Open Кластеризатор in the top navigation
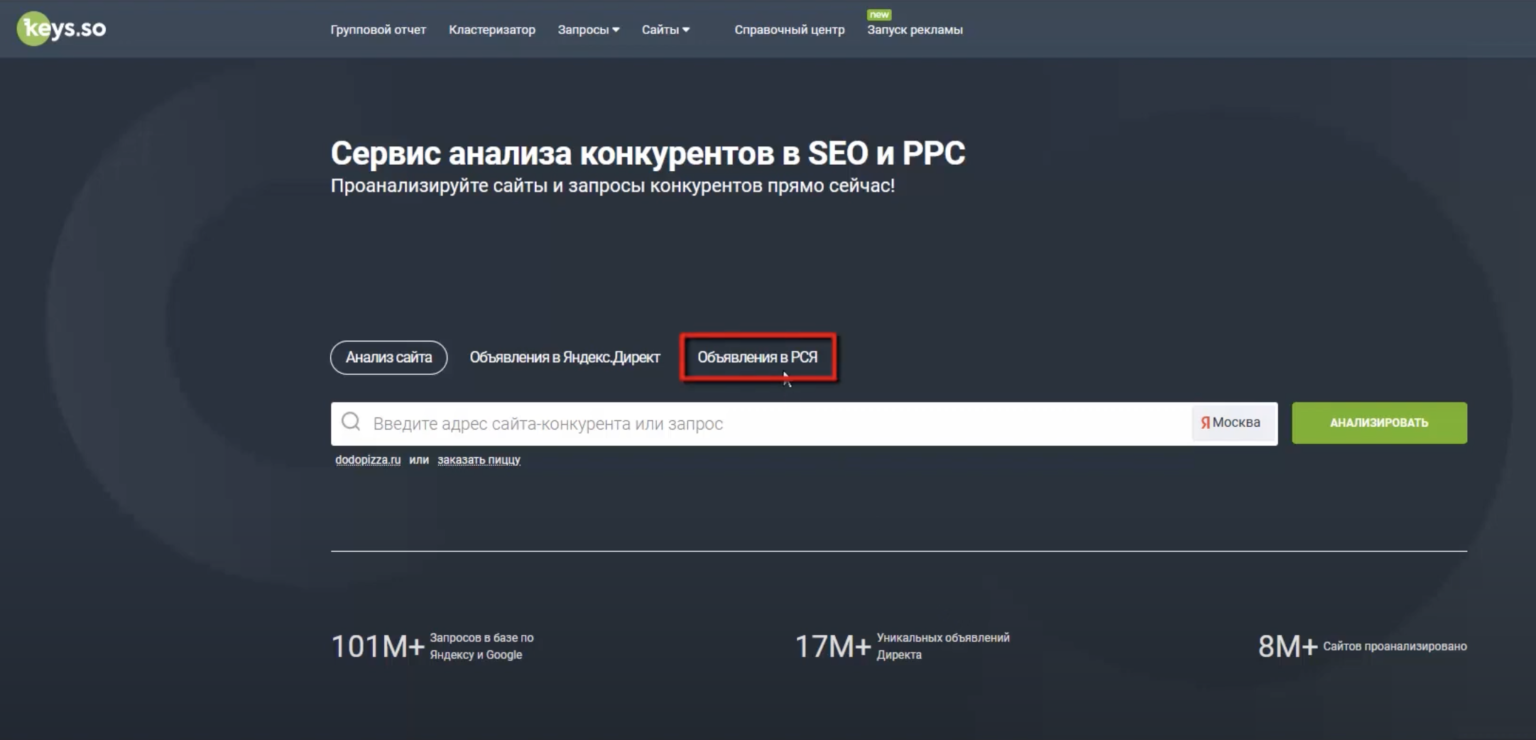 click(492, 30)
